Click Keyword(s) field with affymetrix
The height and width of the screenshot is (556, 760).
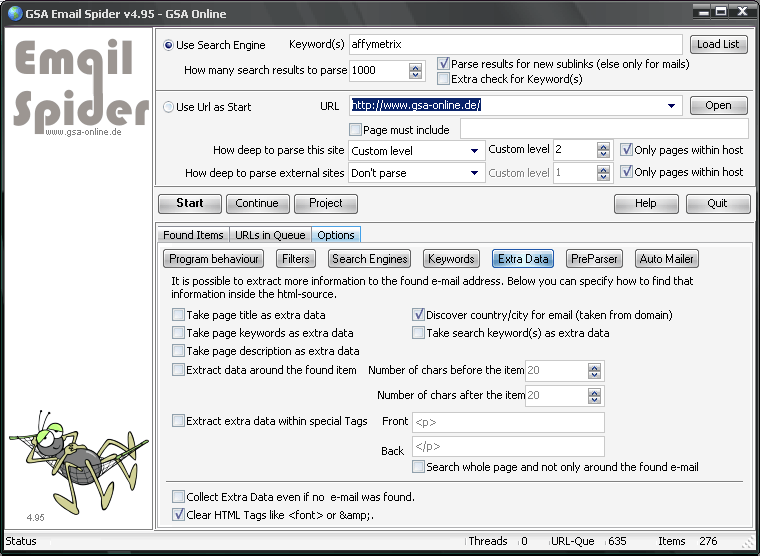point(516,45)
